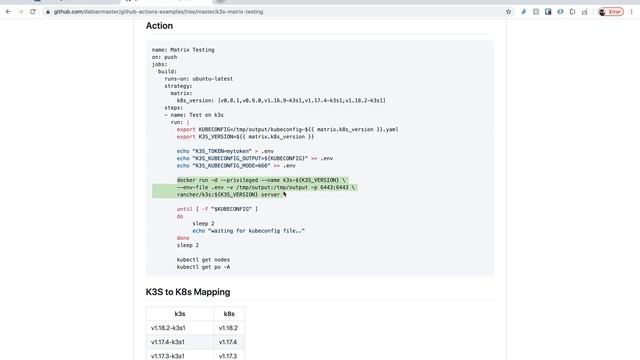
Task: Click the export K3S_VERSION line
Action: (245, 137)
